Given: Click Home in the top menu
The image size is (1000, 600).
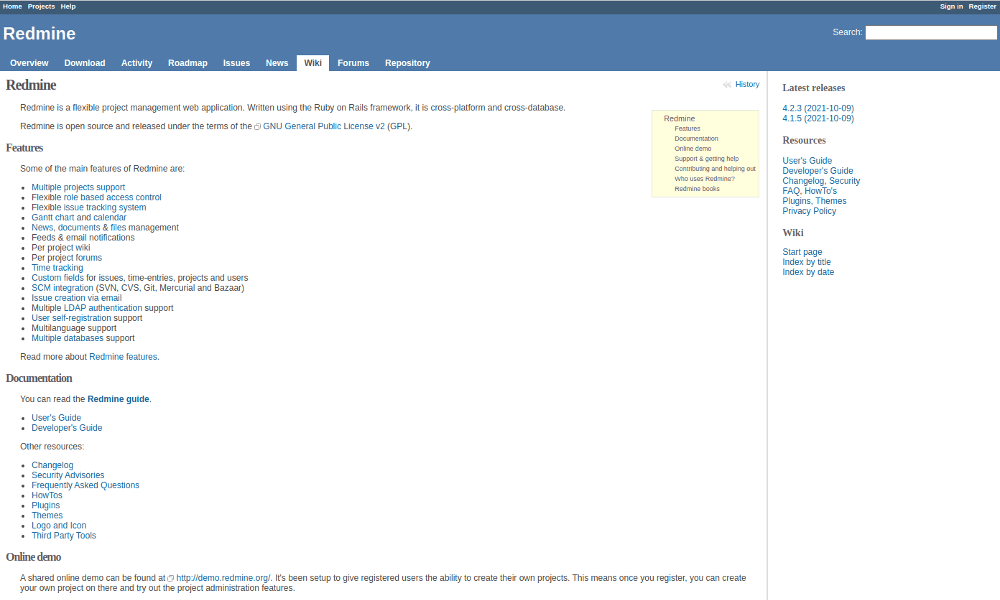Looking at the screenshot, I should pyautogui.click(x=12, y=6).
